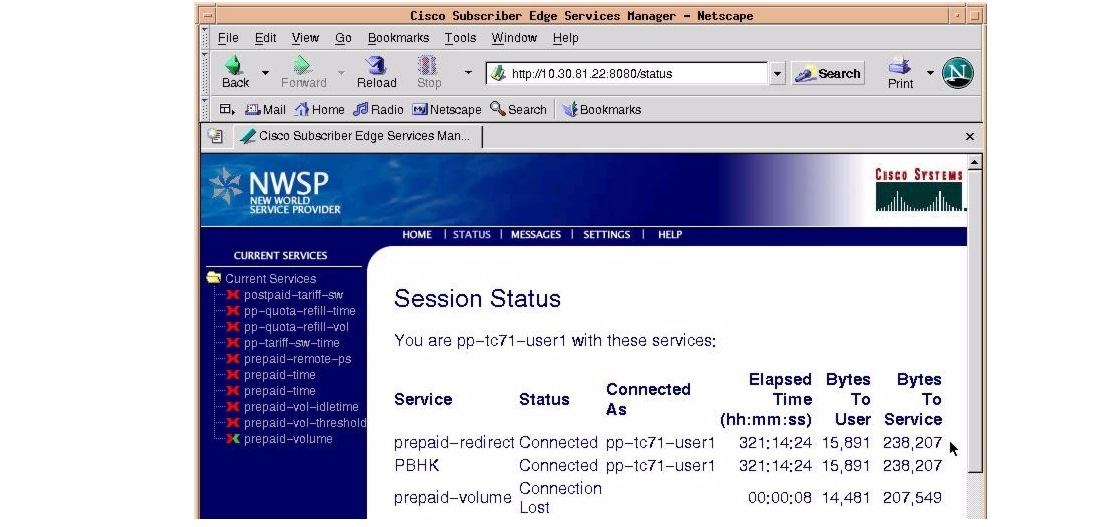The image size is (1097, 527).
Task: Click the PBHK service name in table
Action: (417, 465)
